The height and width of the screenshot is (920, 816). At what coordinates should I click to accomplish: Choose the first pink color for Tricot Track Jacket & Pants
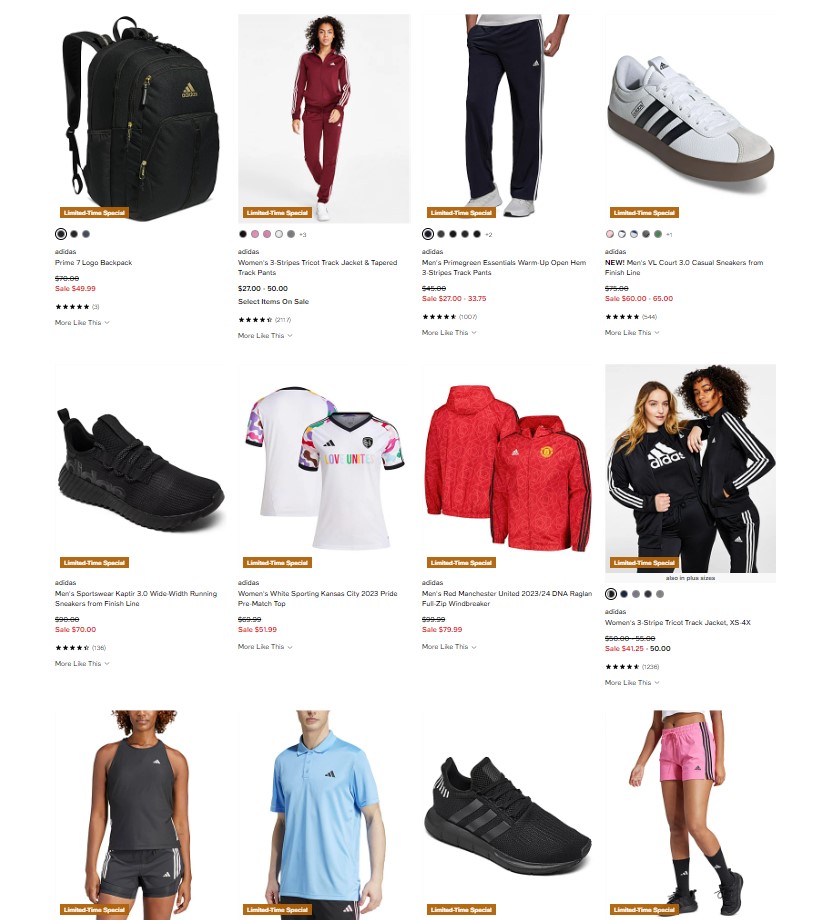[x=255, y=234]
